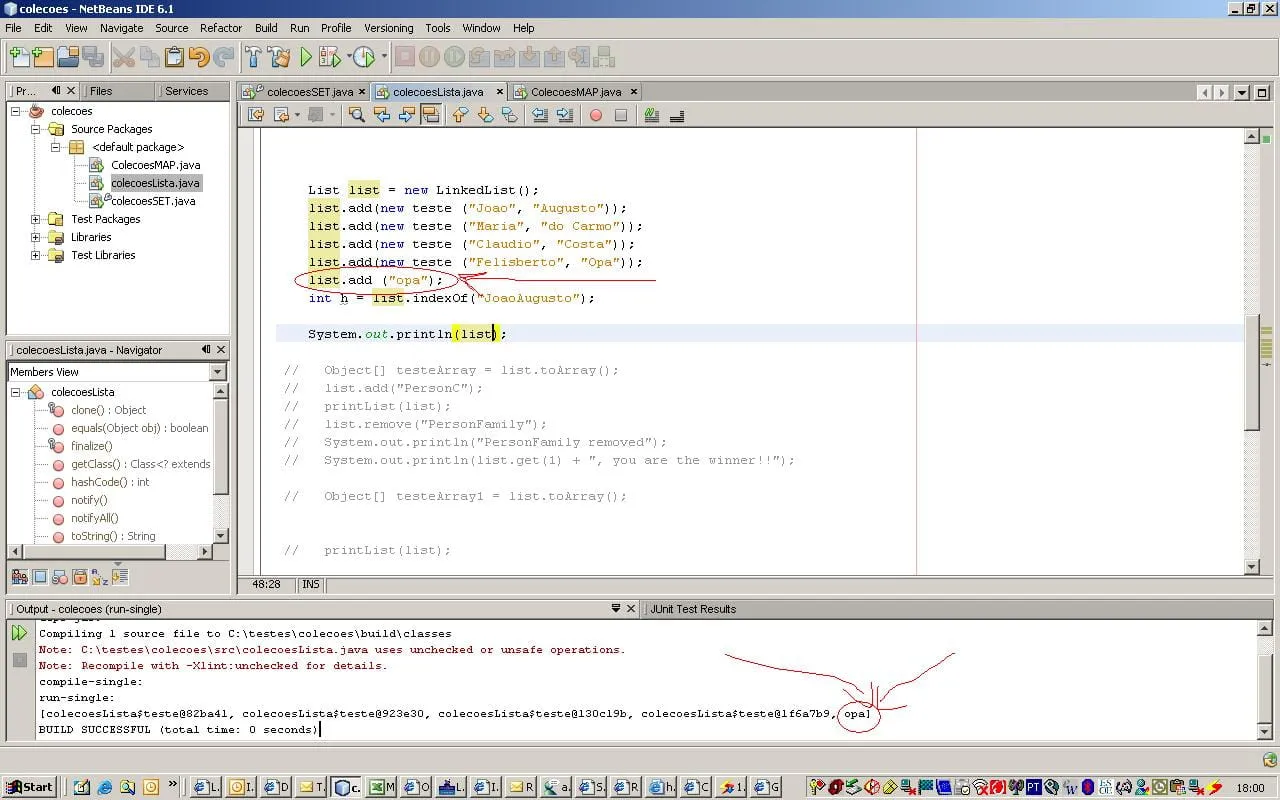Select colecoesSET.java in project tree
This screenshot has width=1280, height=800.
point(152,201)
